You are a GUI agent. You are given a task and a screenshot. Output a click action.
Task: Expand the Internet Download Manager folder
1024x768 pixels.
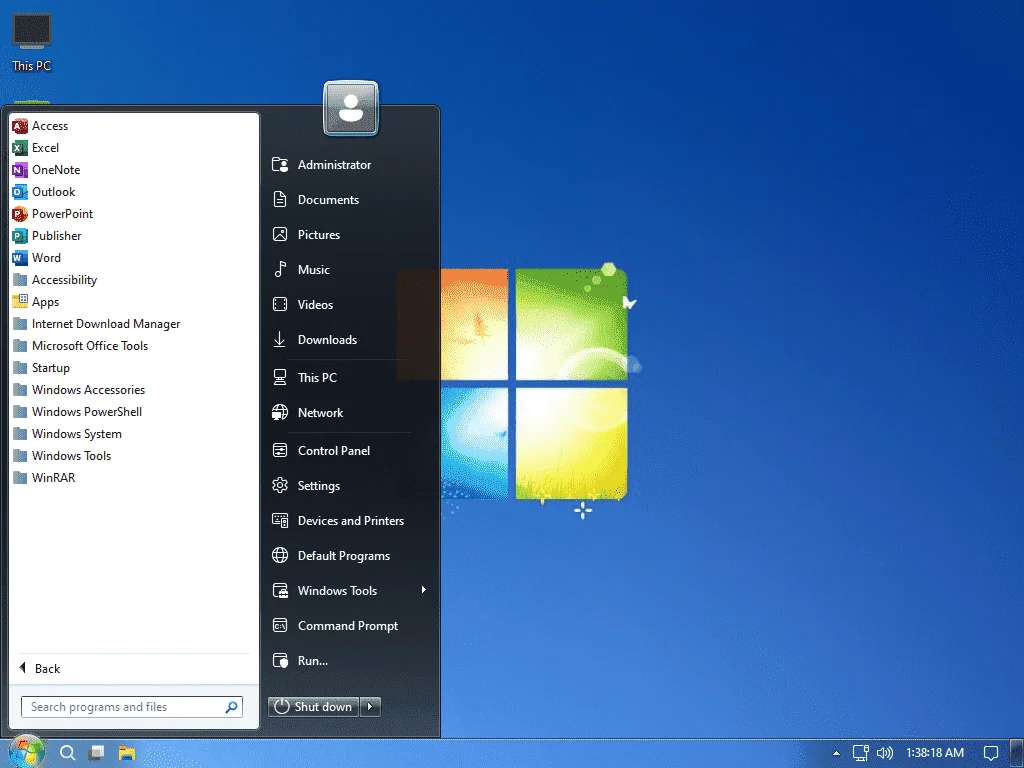(134, 324)
